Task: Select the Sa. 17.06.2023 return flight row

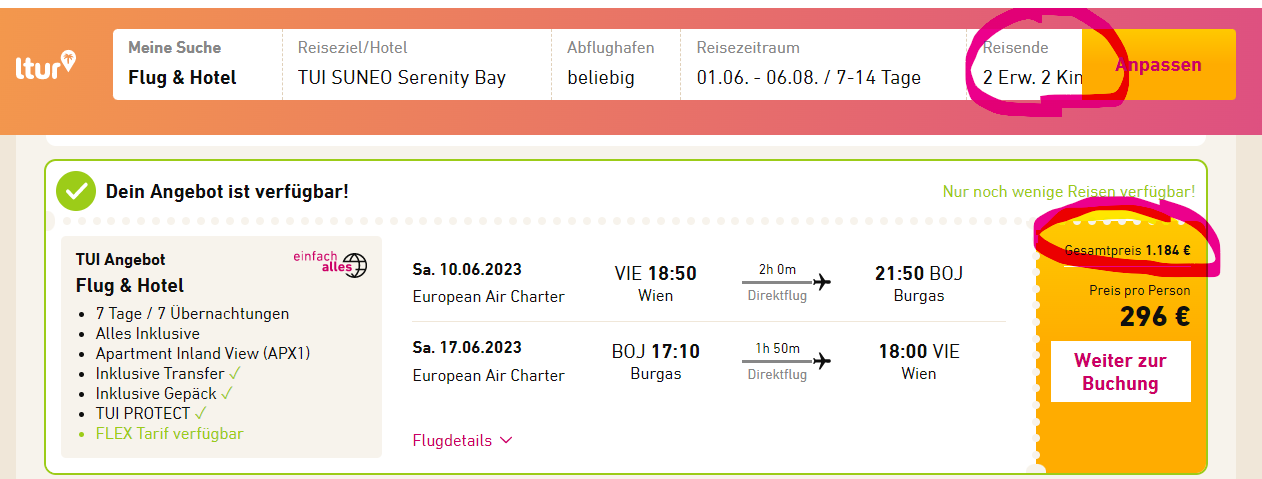Action: 709,361
